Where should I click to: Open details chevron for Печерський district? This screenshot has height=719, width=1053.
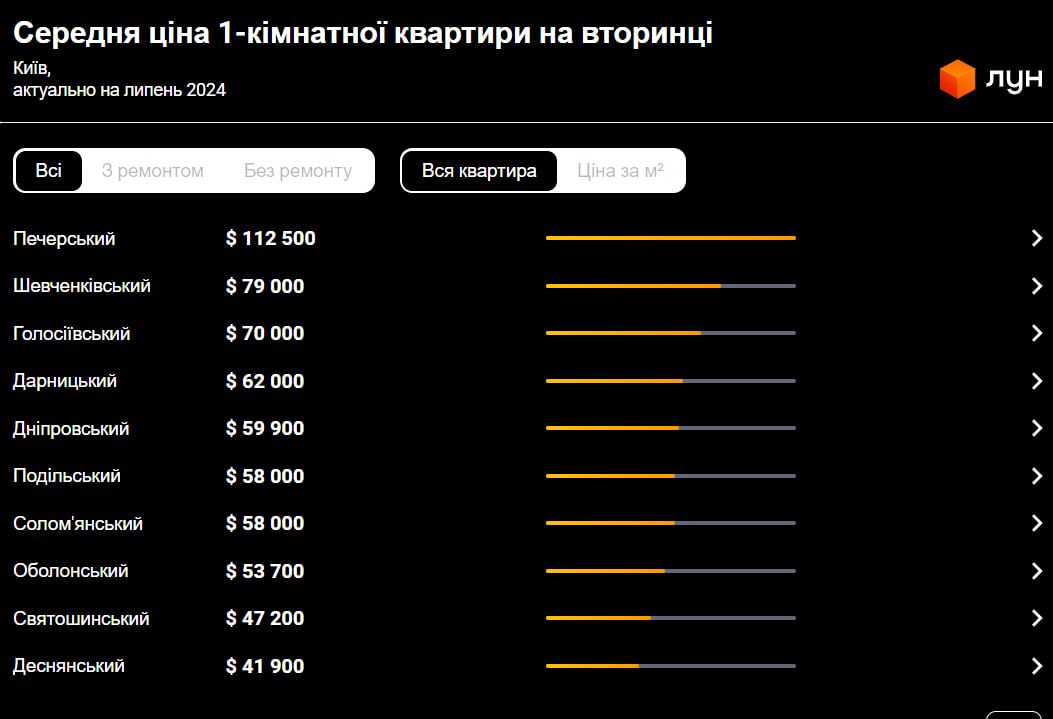tap(1037, 238)
